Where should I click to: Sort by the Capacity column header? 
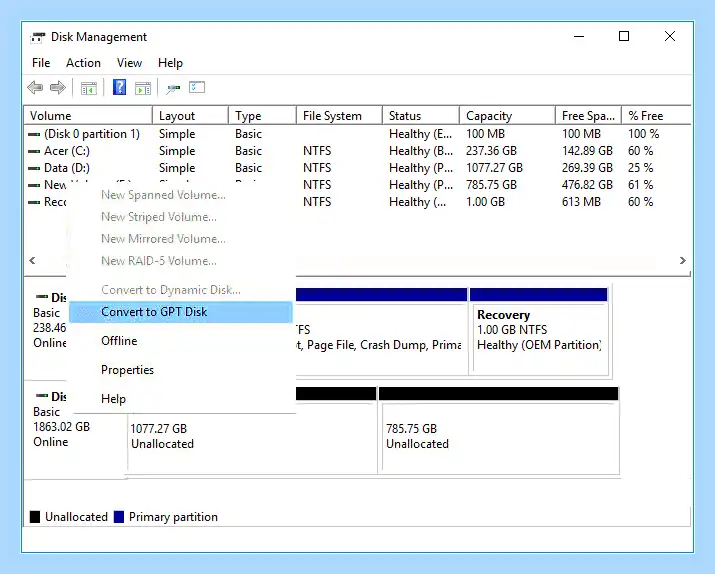(x=508, y=116)
